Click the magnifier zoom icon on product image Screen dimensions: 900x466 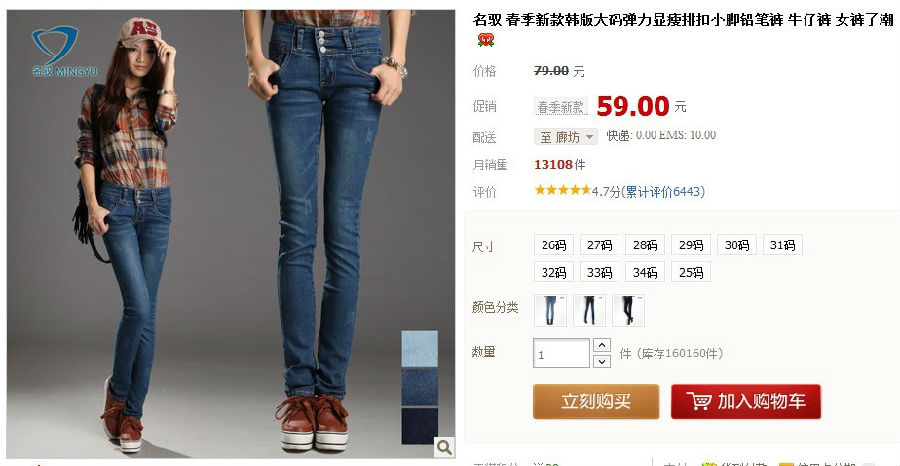444,446
